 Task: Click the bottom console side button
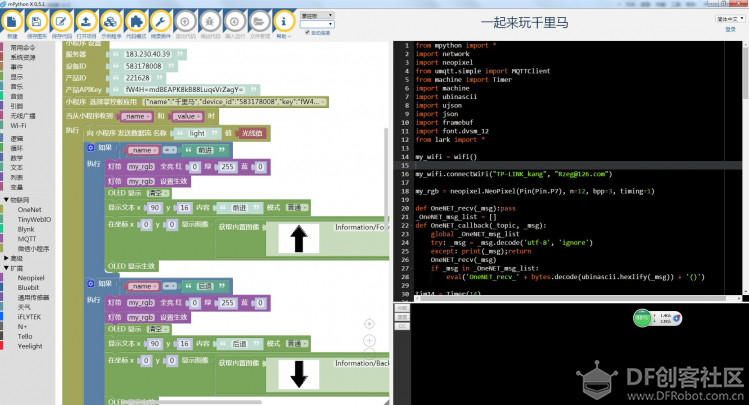click(402, 327)
